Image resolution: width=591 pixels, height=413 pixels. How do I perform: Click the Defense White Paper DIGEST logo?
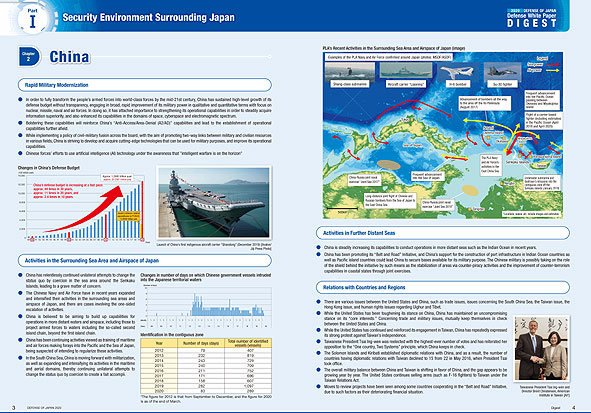click(x=531, y=18)
